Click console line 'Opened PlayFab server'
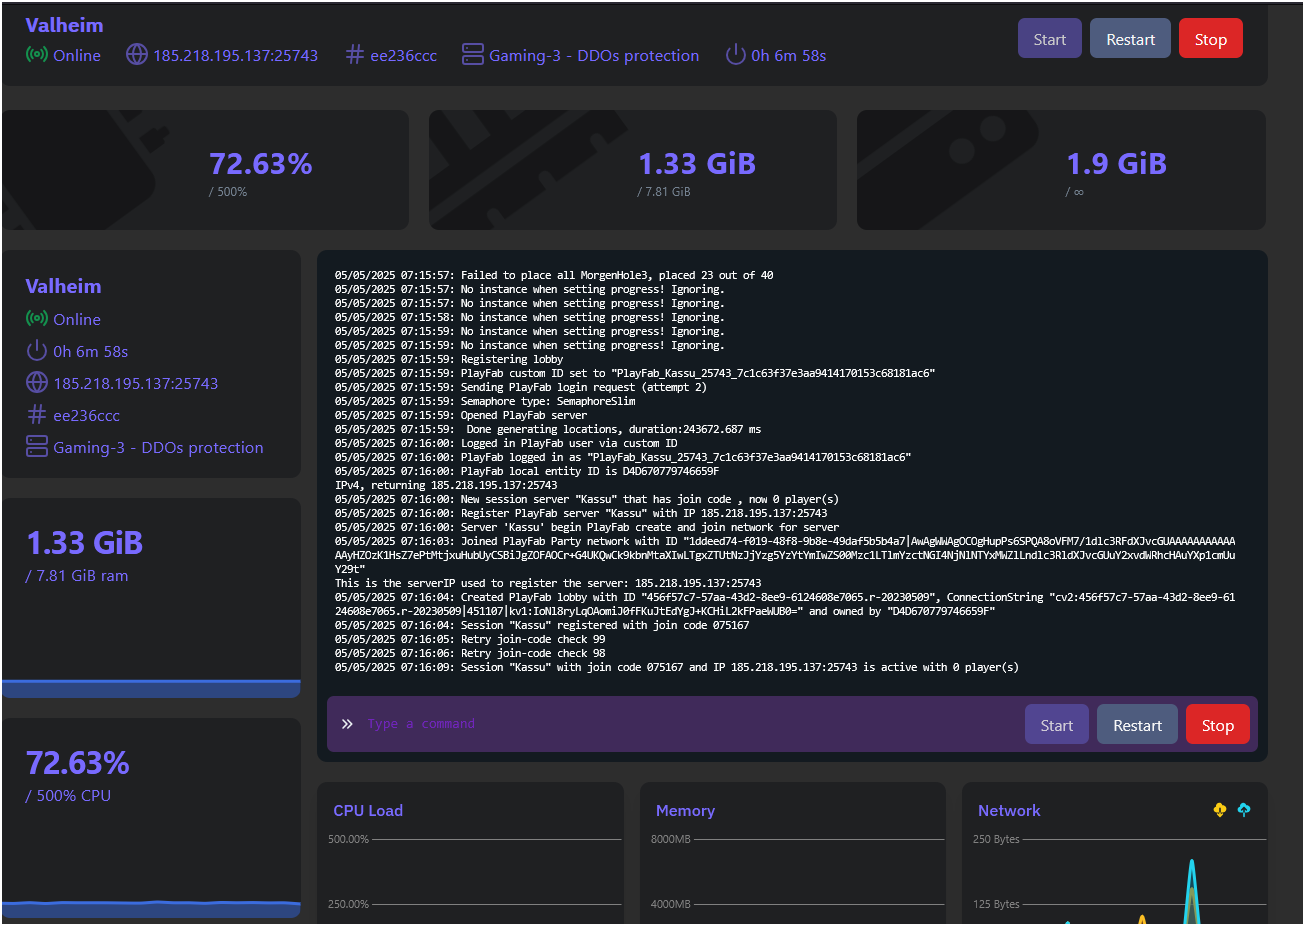 (x=461, y=415)
